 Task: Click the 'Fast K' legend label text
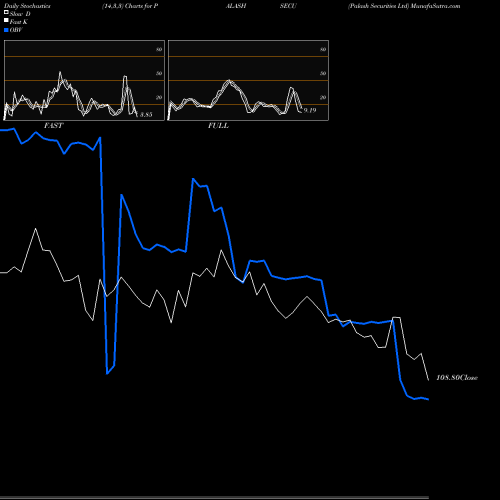click(19, 22)
